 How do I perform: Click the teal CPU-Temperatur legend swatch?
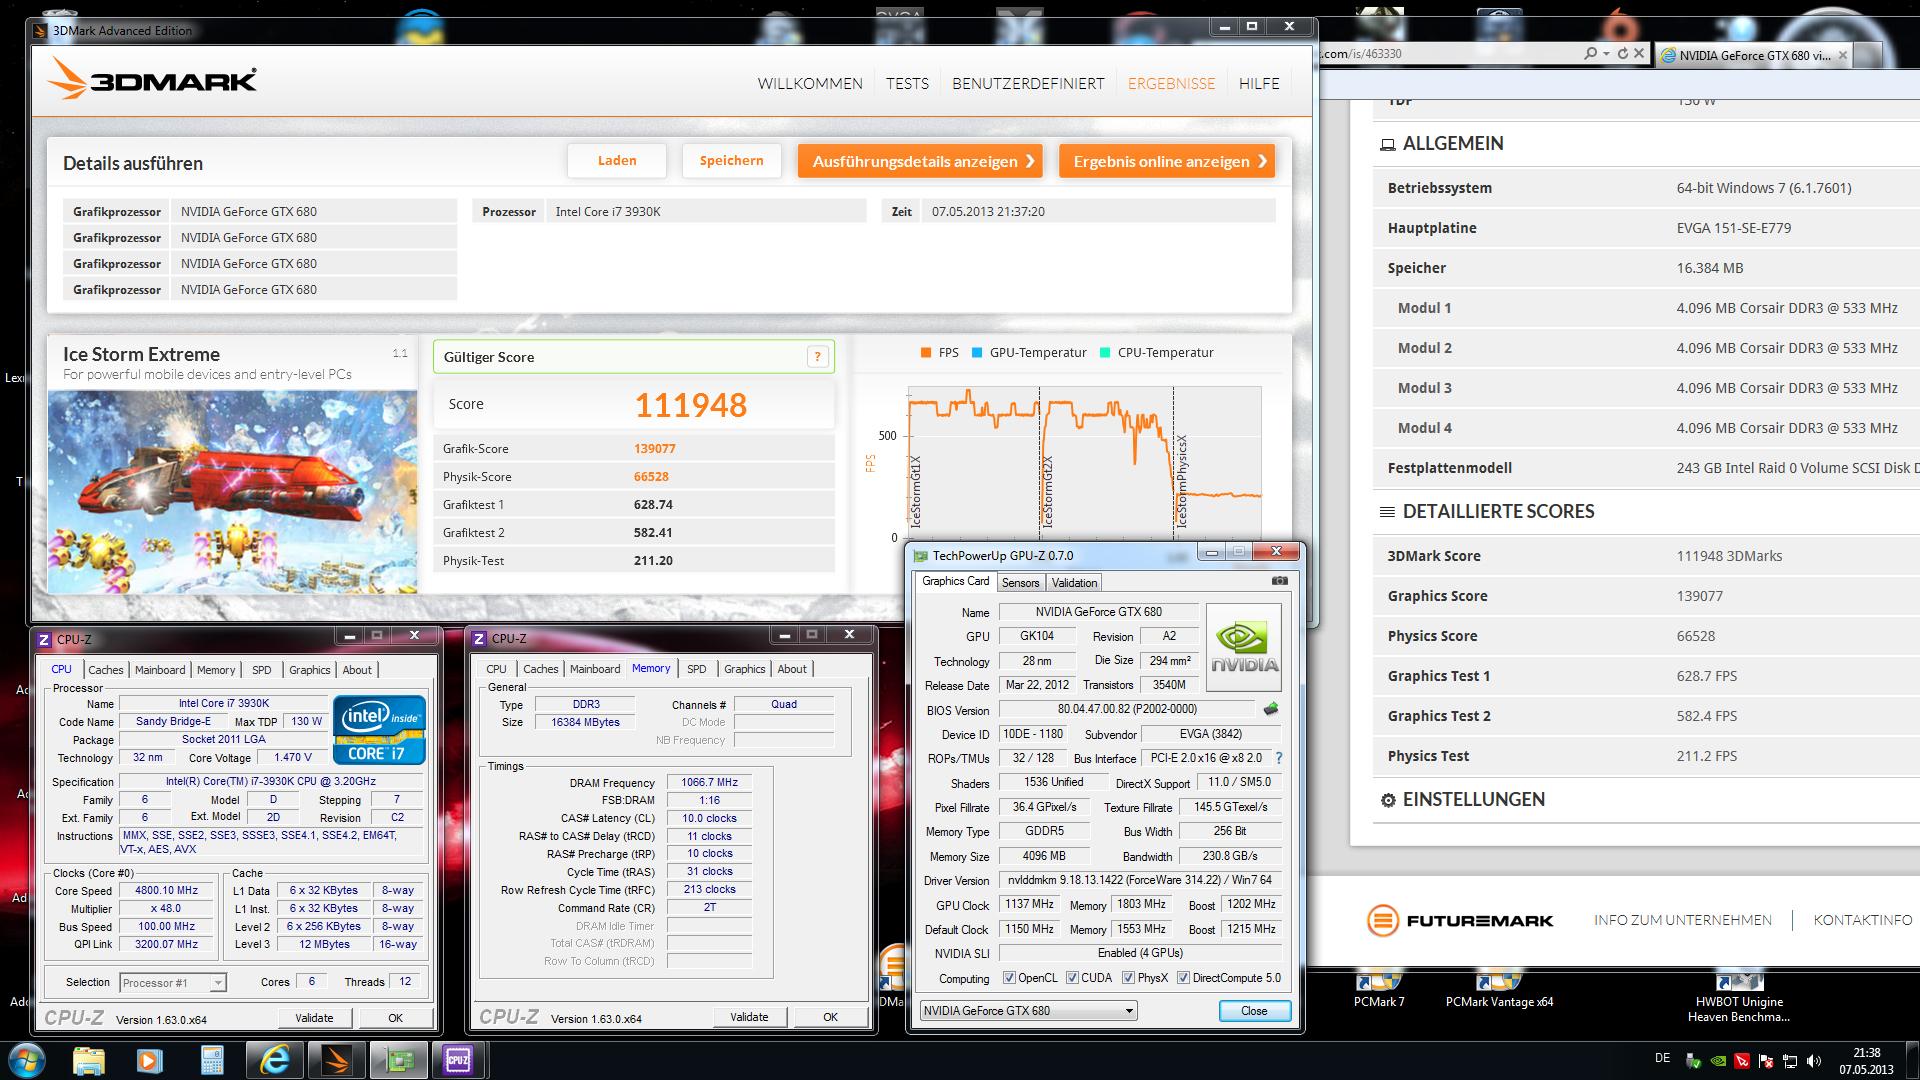point(1105,352)
